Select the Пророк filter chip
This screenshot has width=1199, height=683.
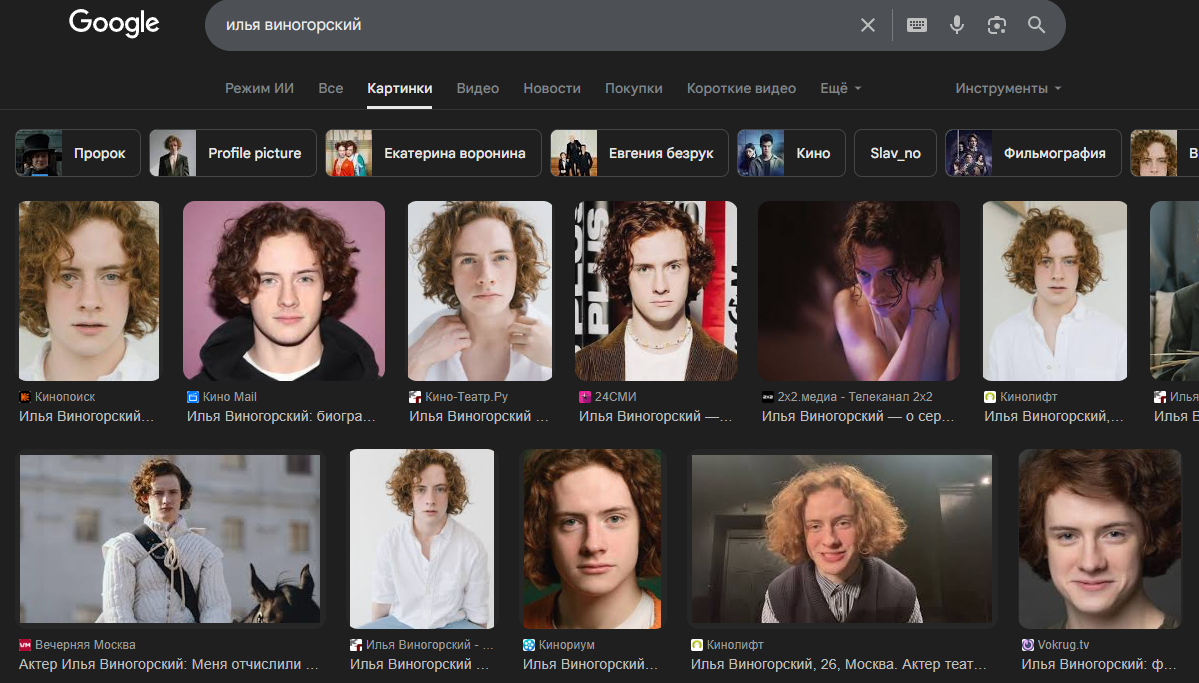[78, 153]
